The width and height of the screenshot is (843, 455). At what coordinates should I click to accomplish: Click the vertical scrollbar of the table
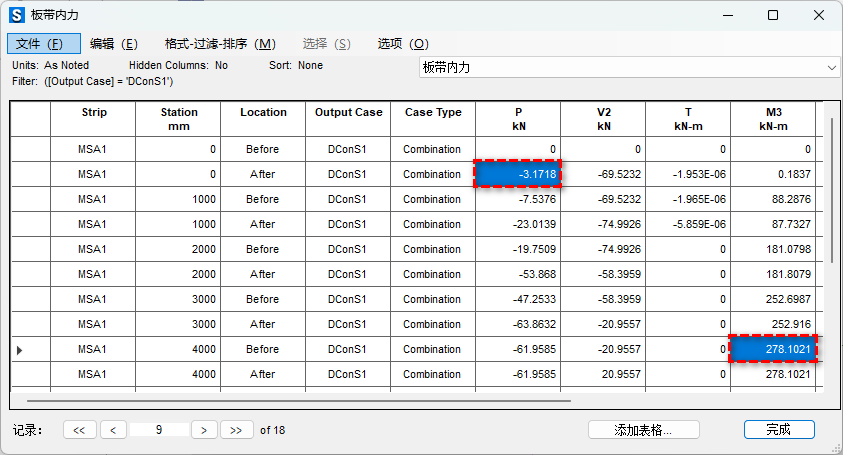click(x=830, y=190)
